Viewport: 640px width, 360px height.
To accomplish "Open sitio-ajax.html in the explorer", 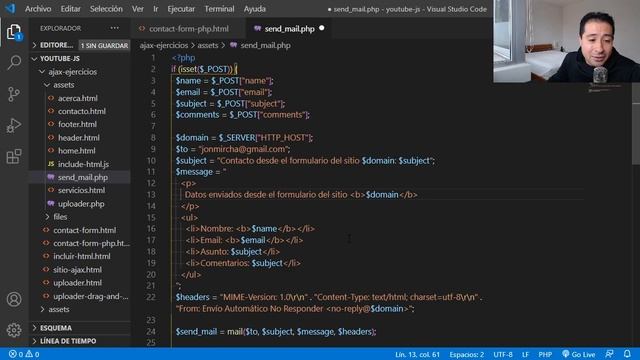I will 77,270.
